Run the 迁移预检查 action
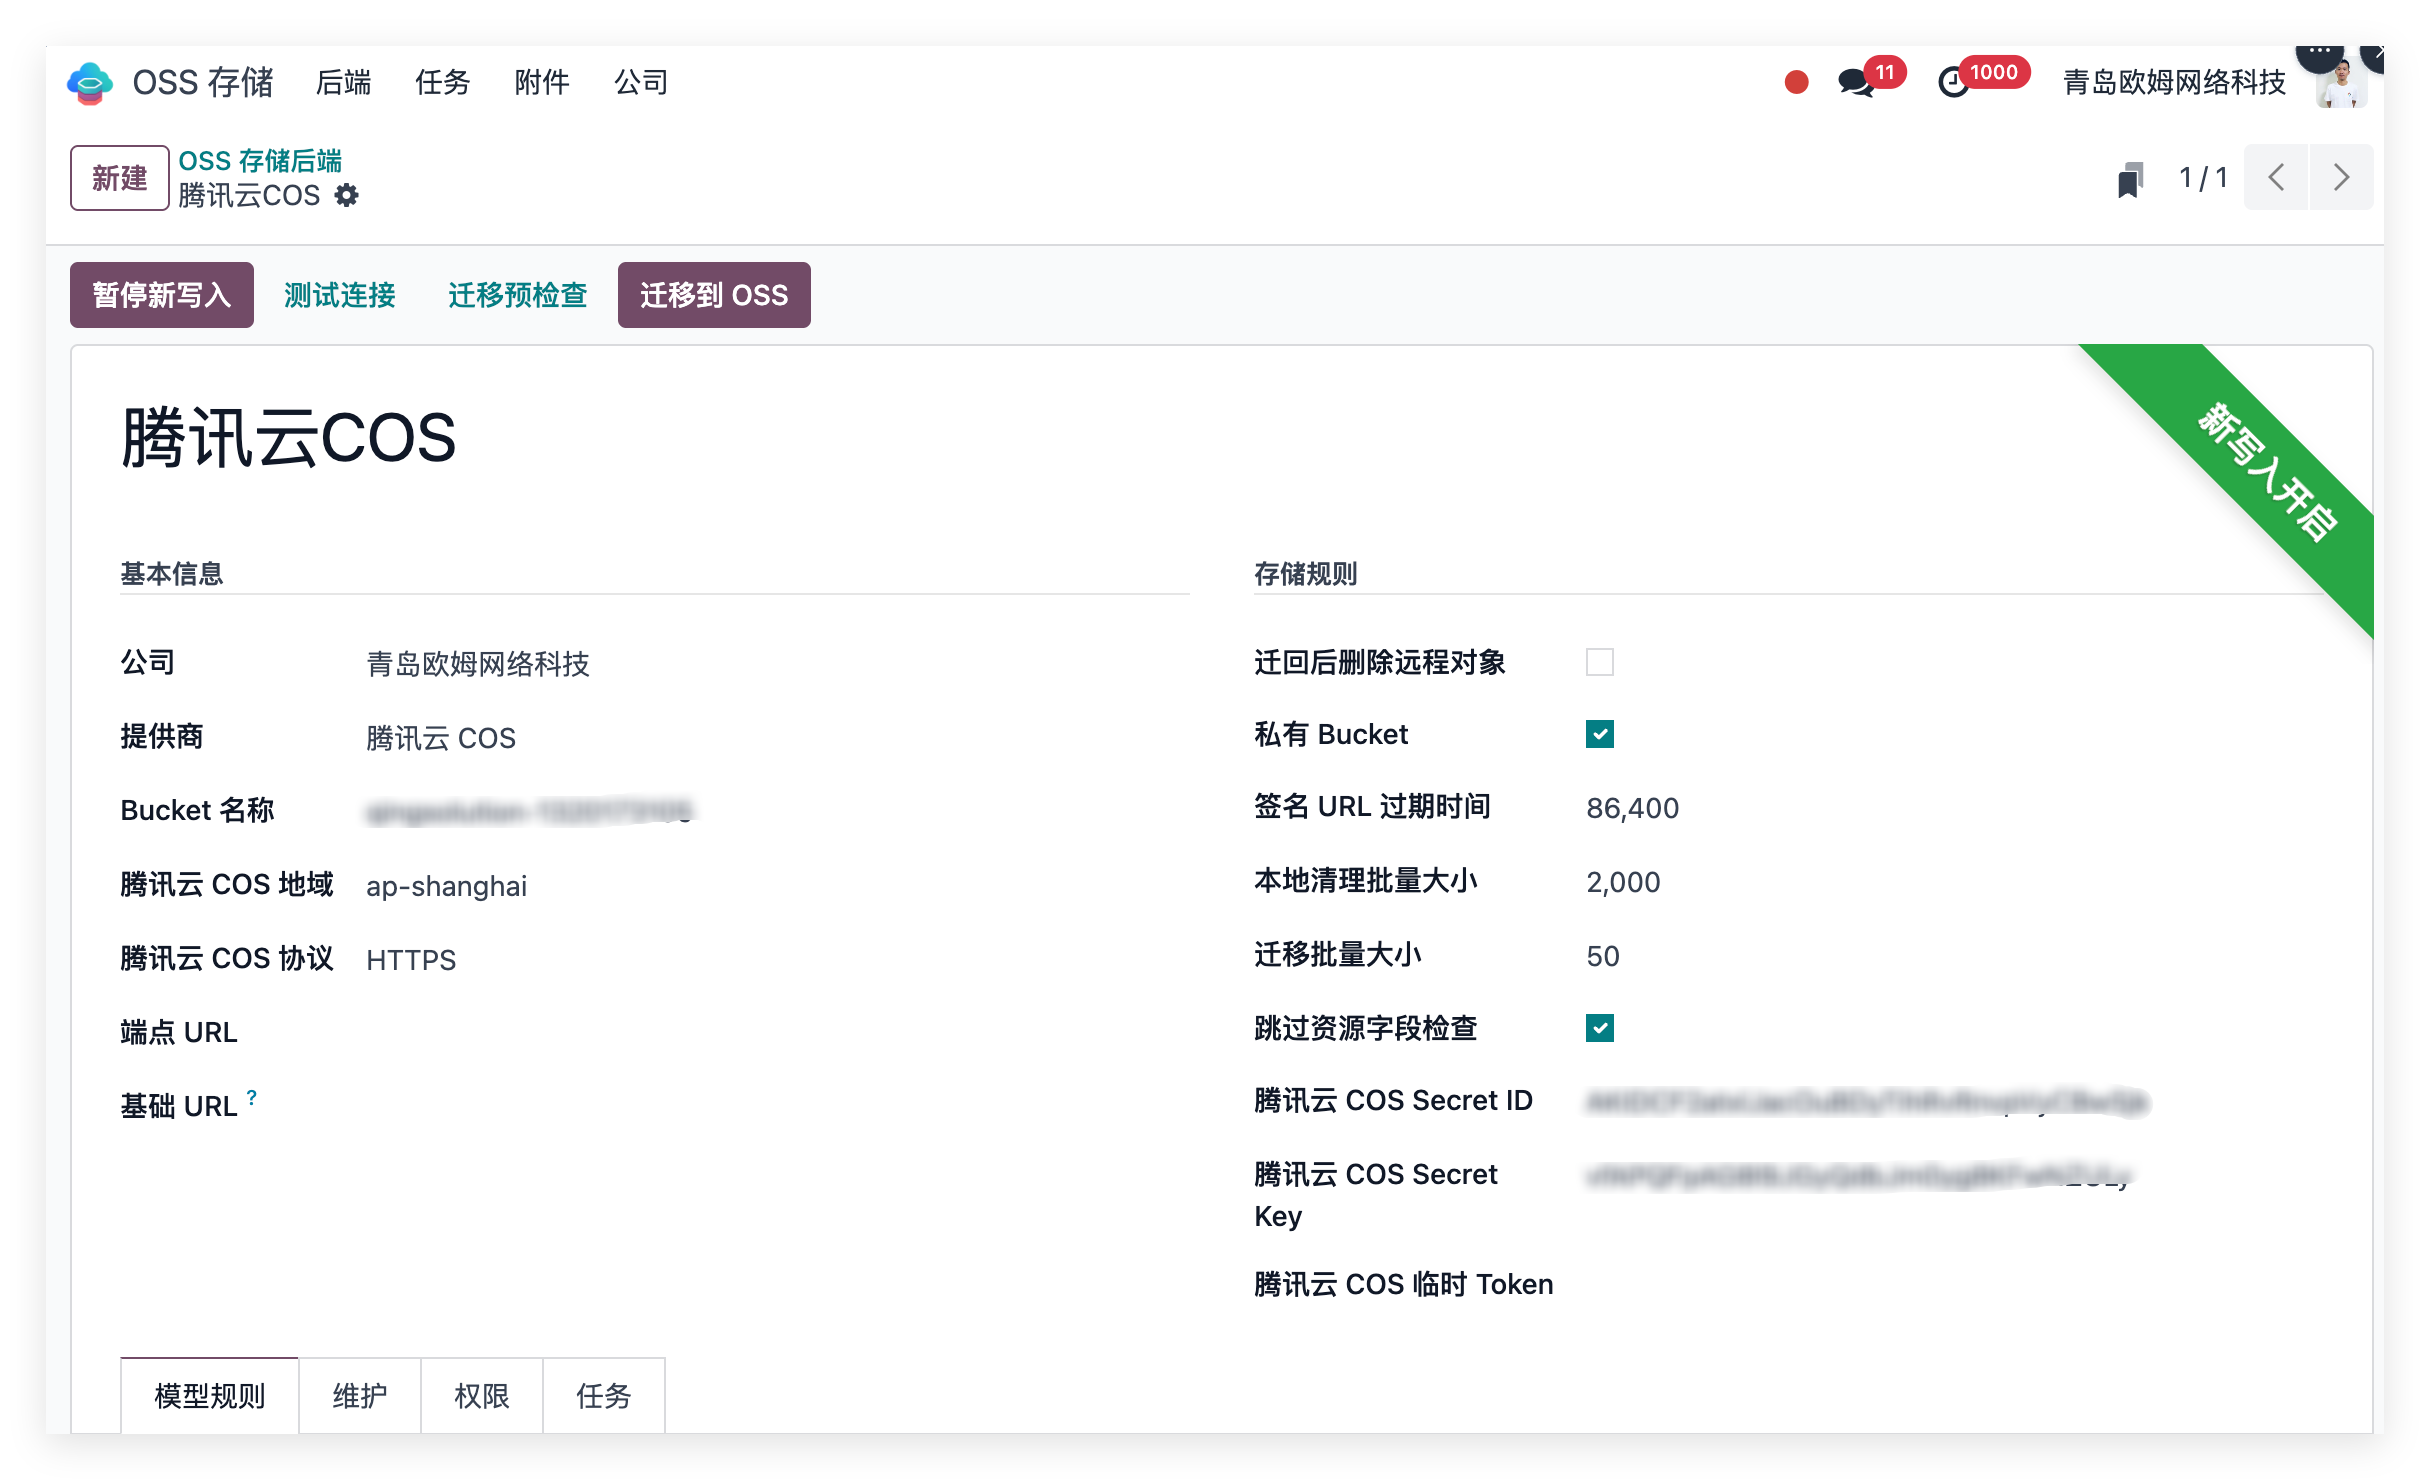The image size is (2430, 1480). coord(517,295)
